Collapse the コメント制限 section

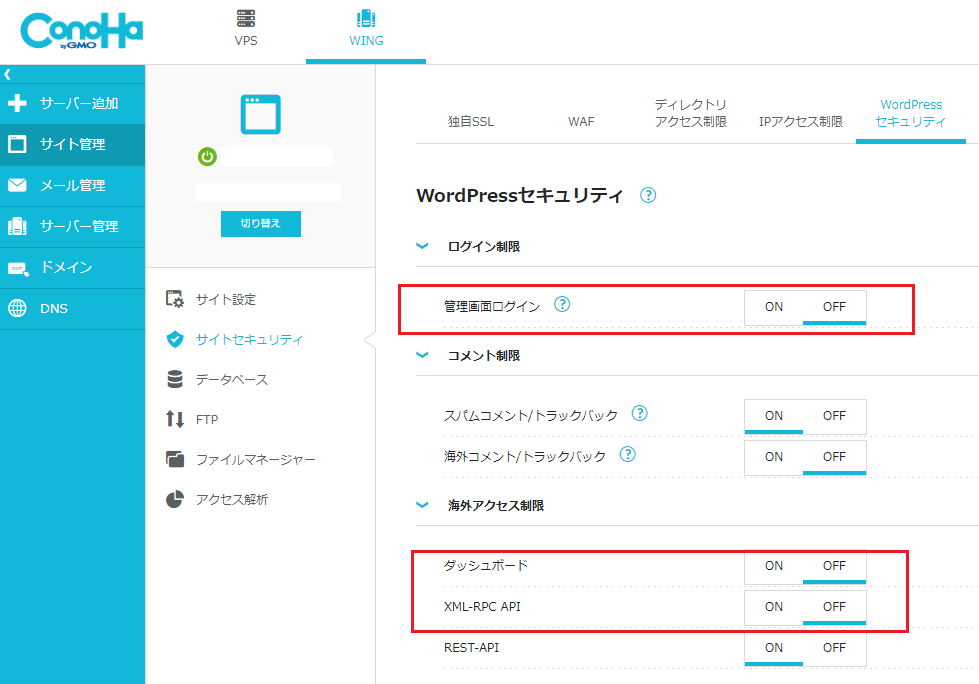coord(423,355)
